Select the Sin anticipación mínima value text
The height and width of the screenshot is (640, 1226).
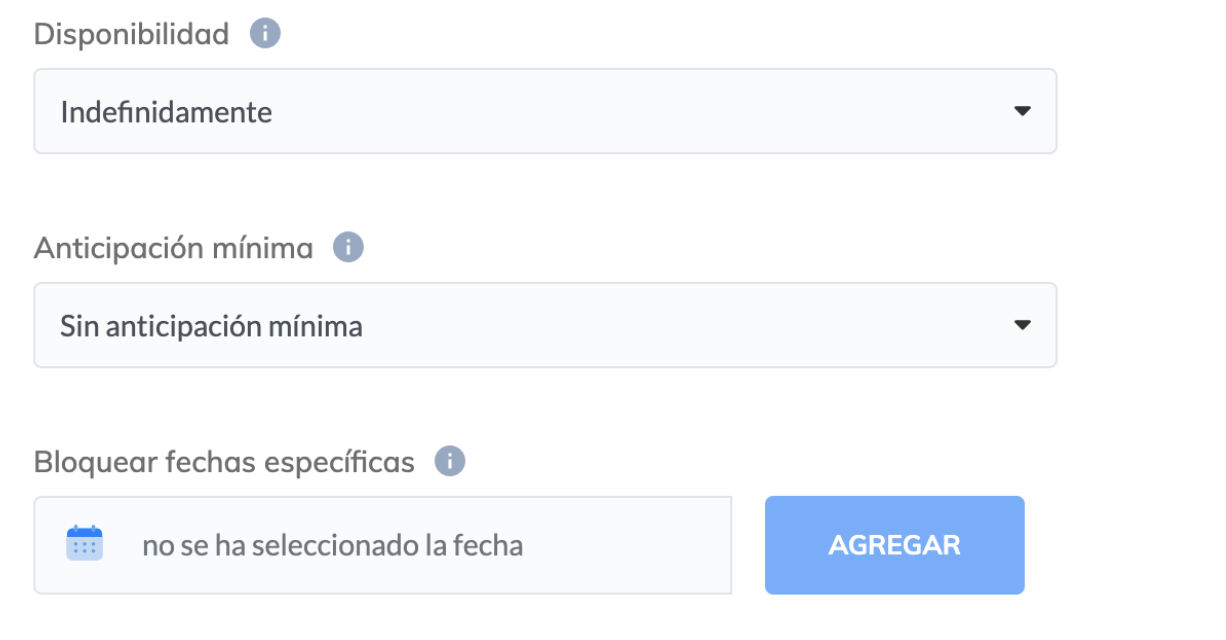tap(211, 326)
